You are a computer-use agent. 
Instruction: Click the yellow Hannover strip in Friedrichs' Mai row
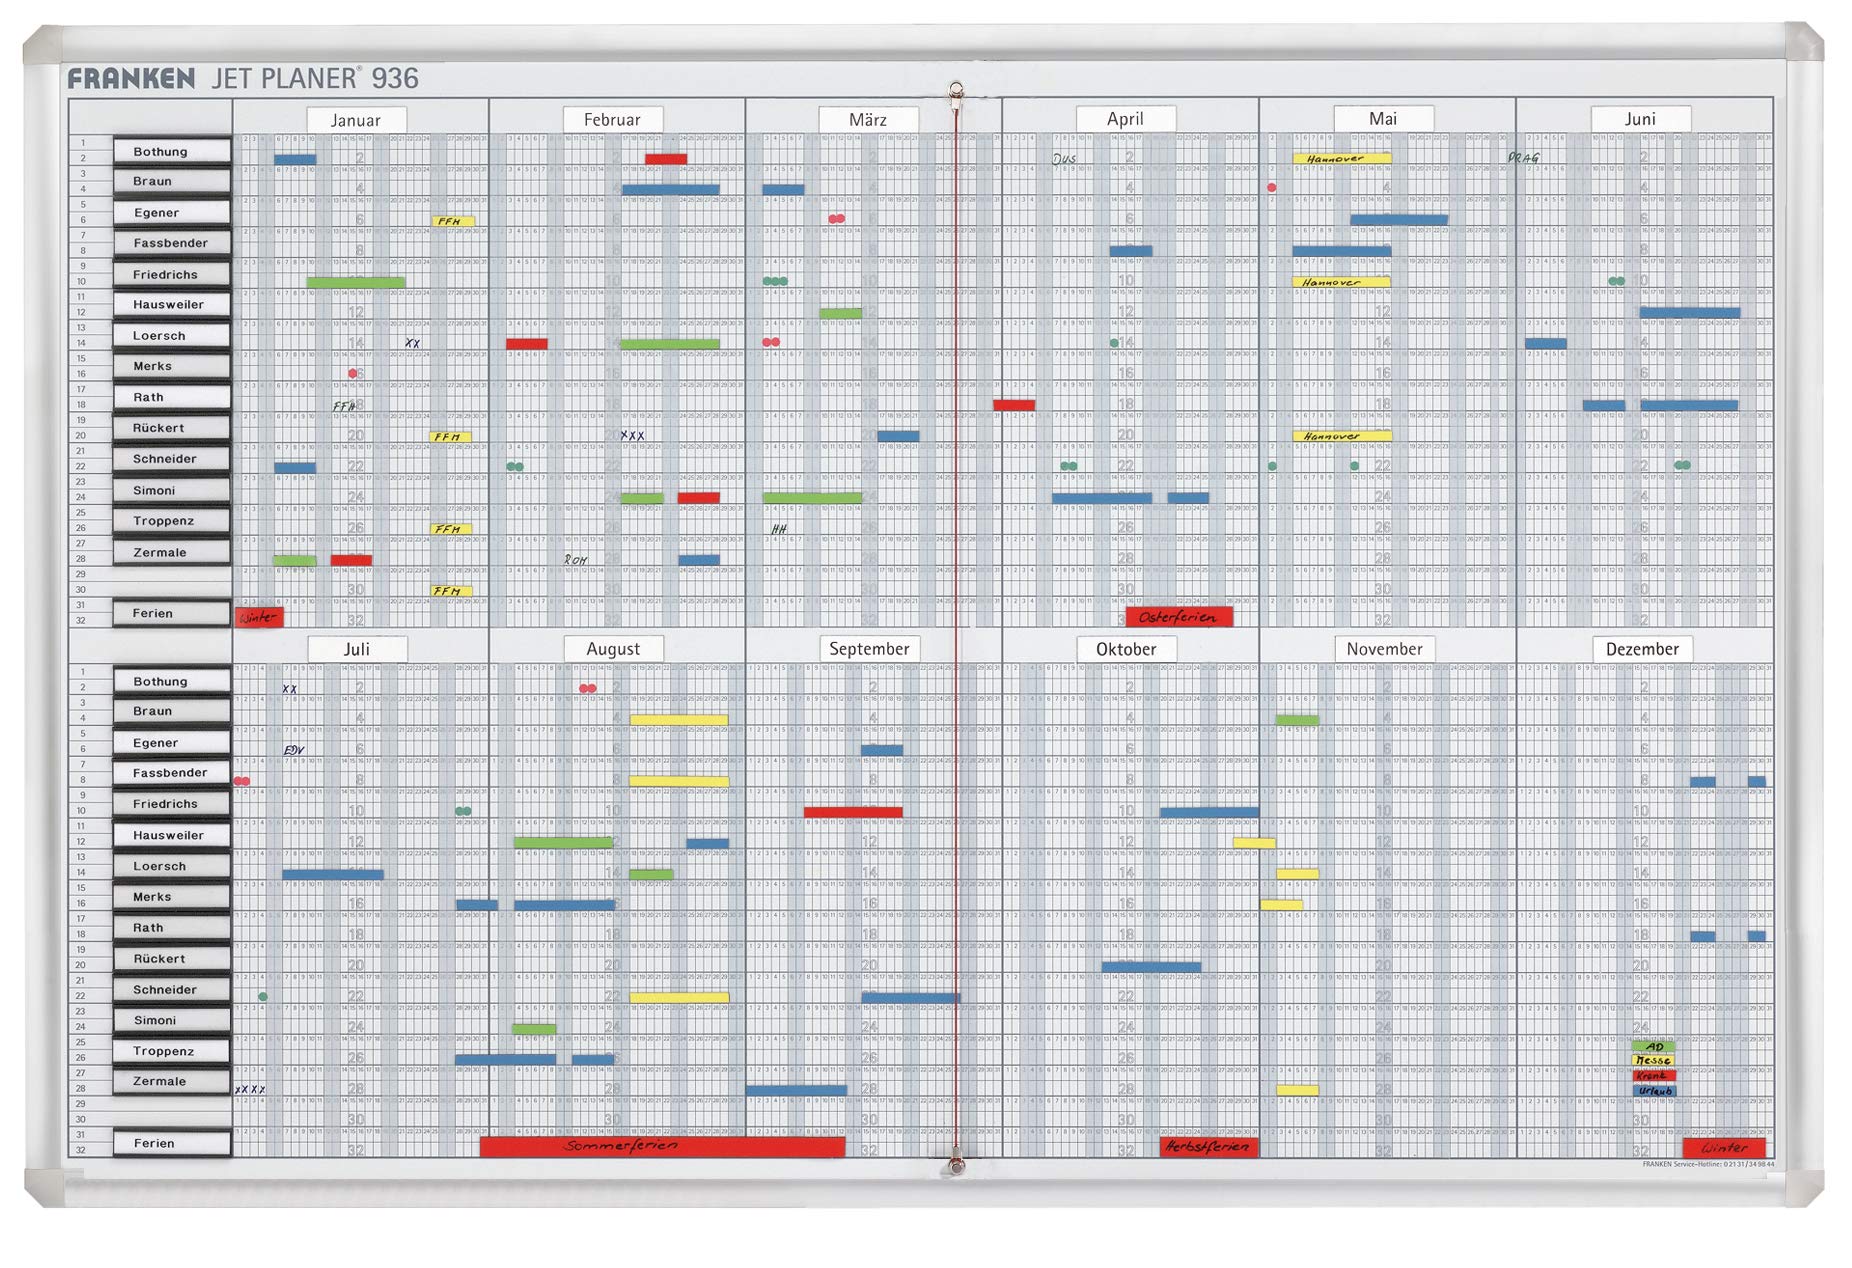1341,282
